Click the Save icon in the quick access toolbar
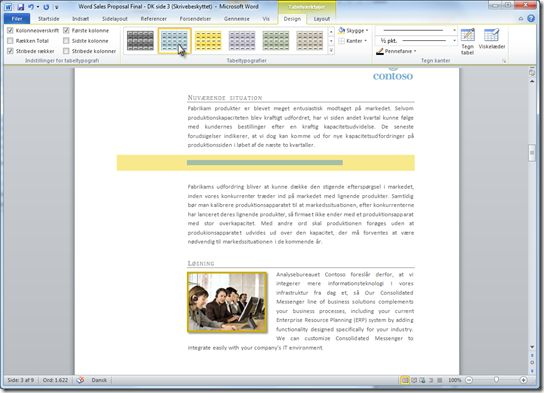Screen dimensions: 544x393 click(20, 7)
